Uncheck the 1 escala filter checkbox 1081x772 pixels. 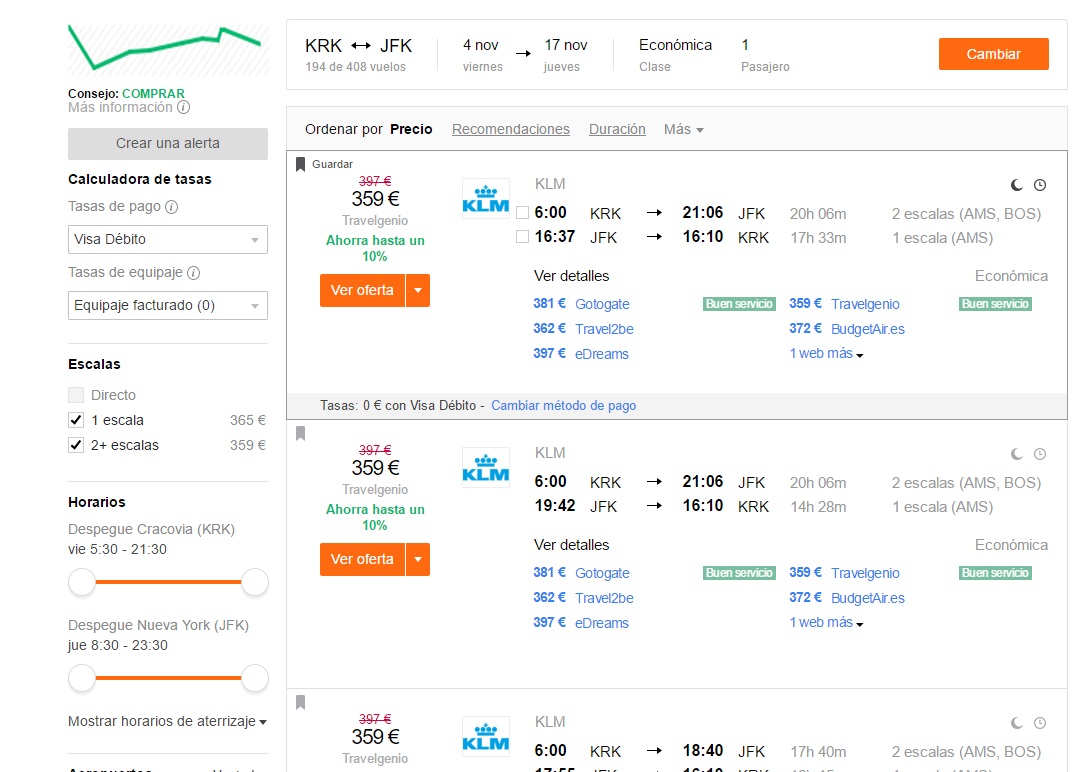point(76,420)
